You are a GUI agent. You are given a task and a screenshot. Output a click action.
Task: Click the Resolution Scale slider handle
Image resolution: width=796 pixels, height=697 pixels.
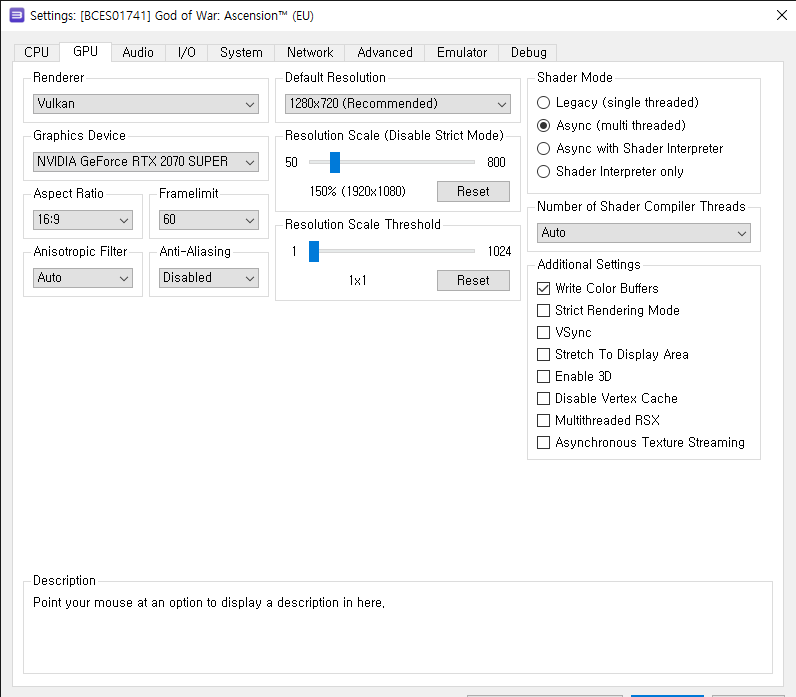pos(335,162)
